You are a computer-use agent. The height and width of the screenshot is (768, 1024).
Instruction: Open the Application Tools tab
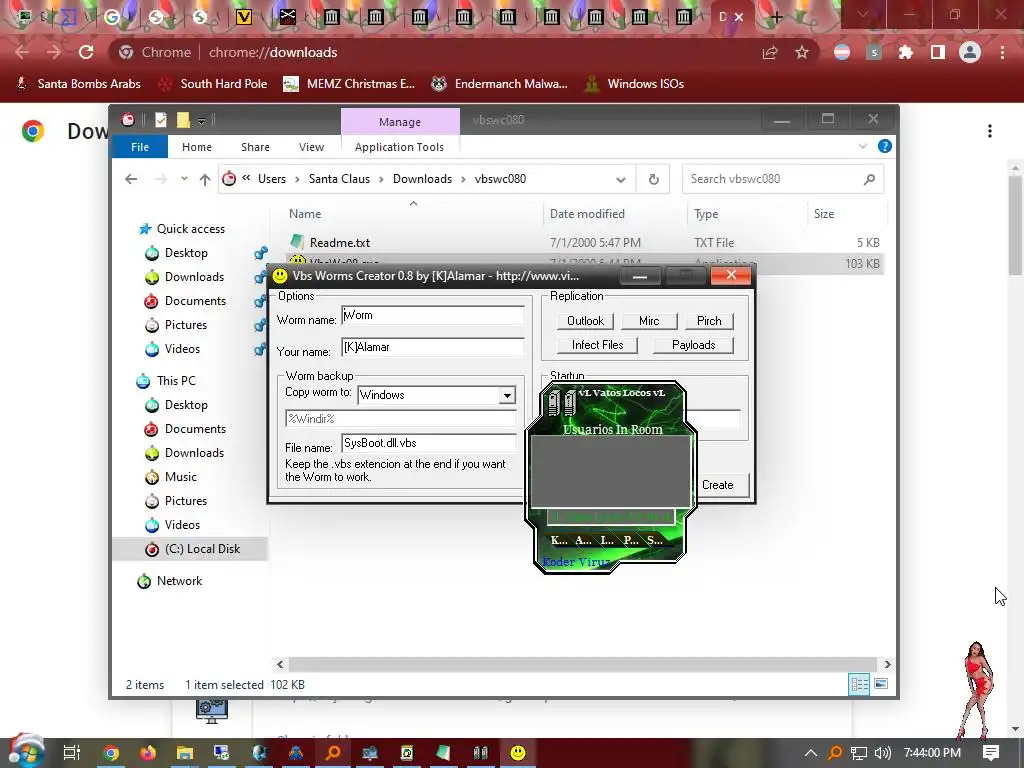pyautogui.click(x=399, y=147)
